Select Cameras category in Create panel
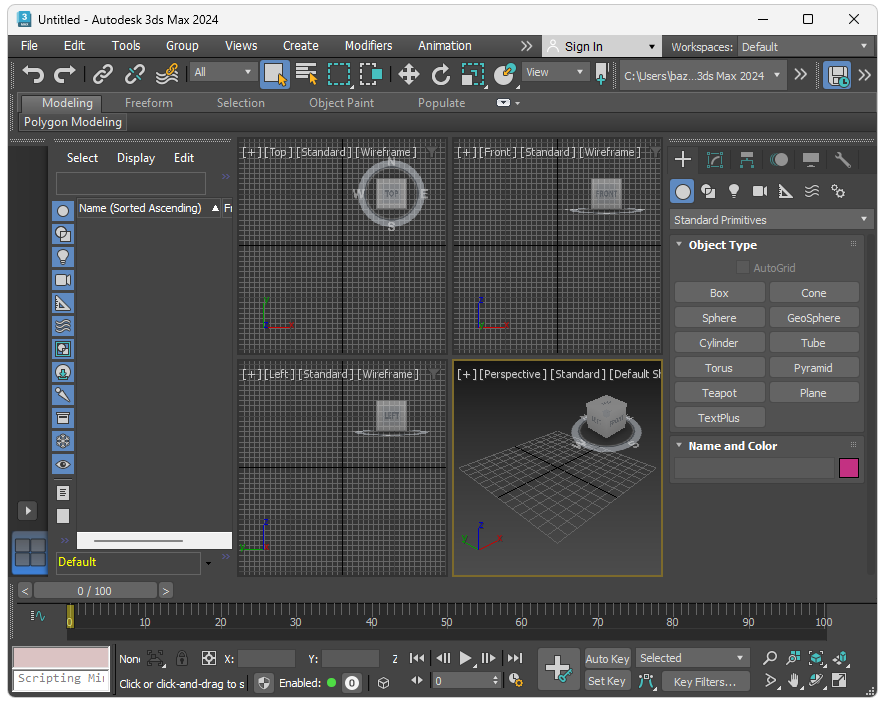Screen dimensions: 882x703 (760, 192)
